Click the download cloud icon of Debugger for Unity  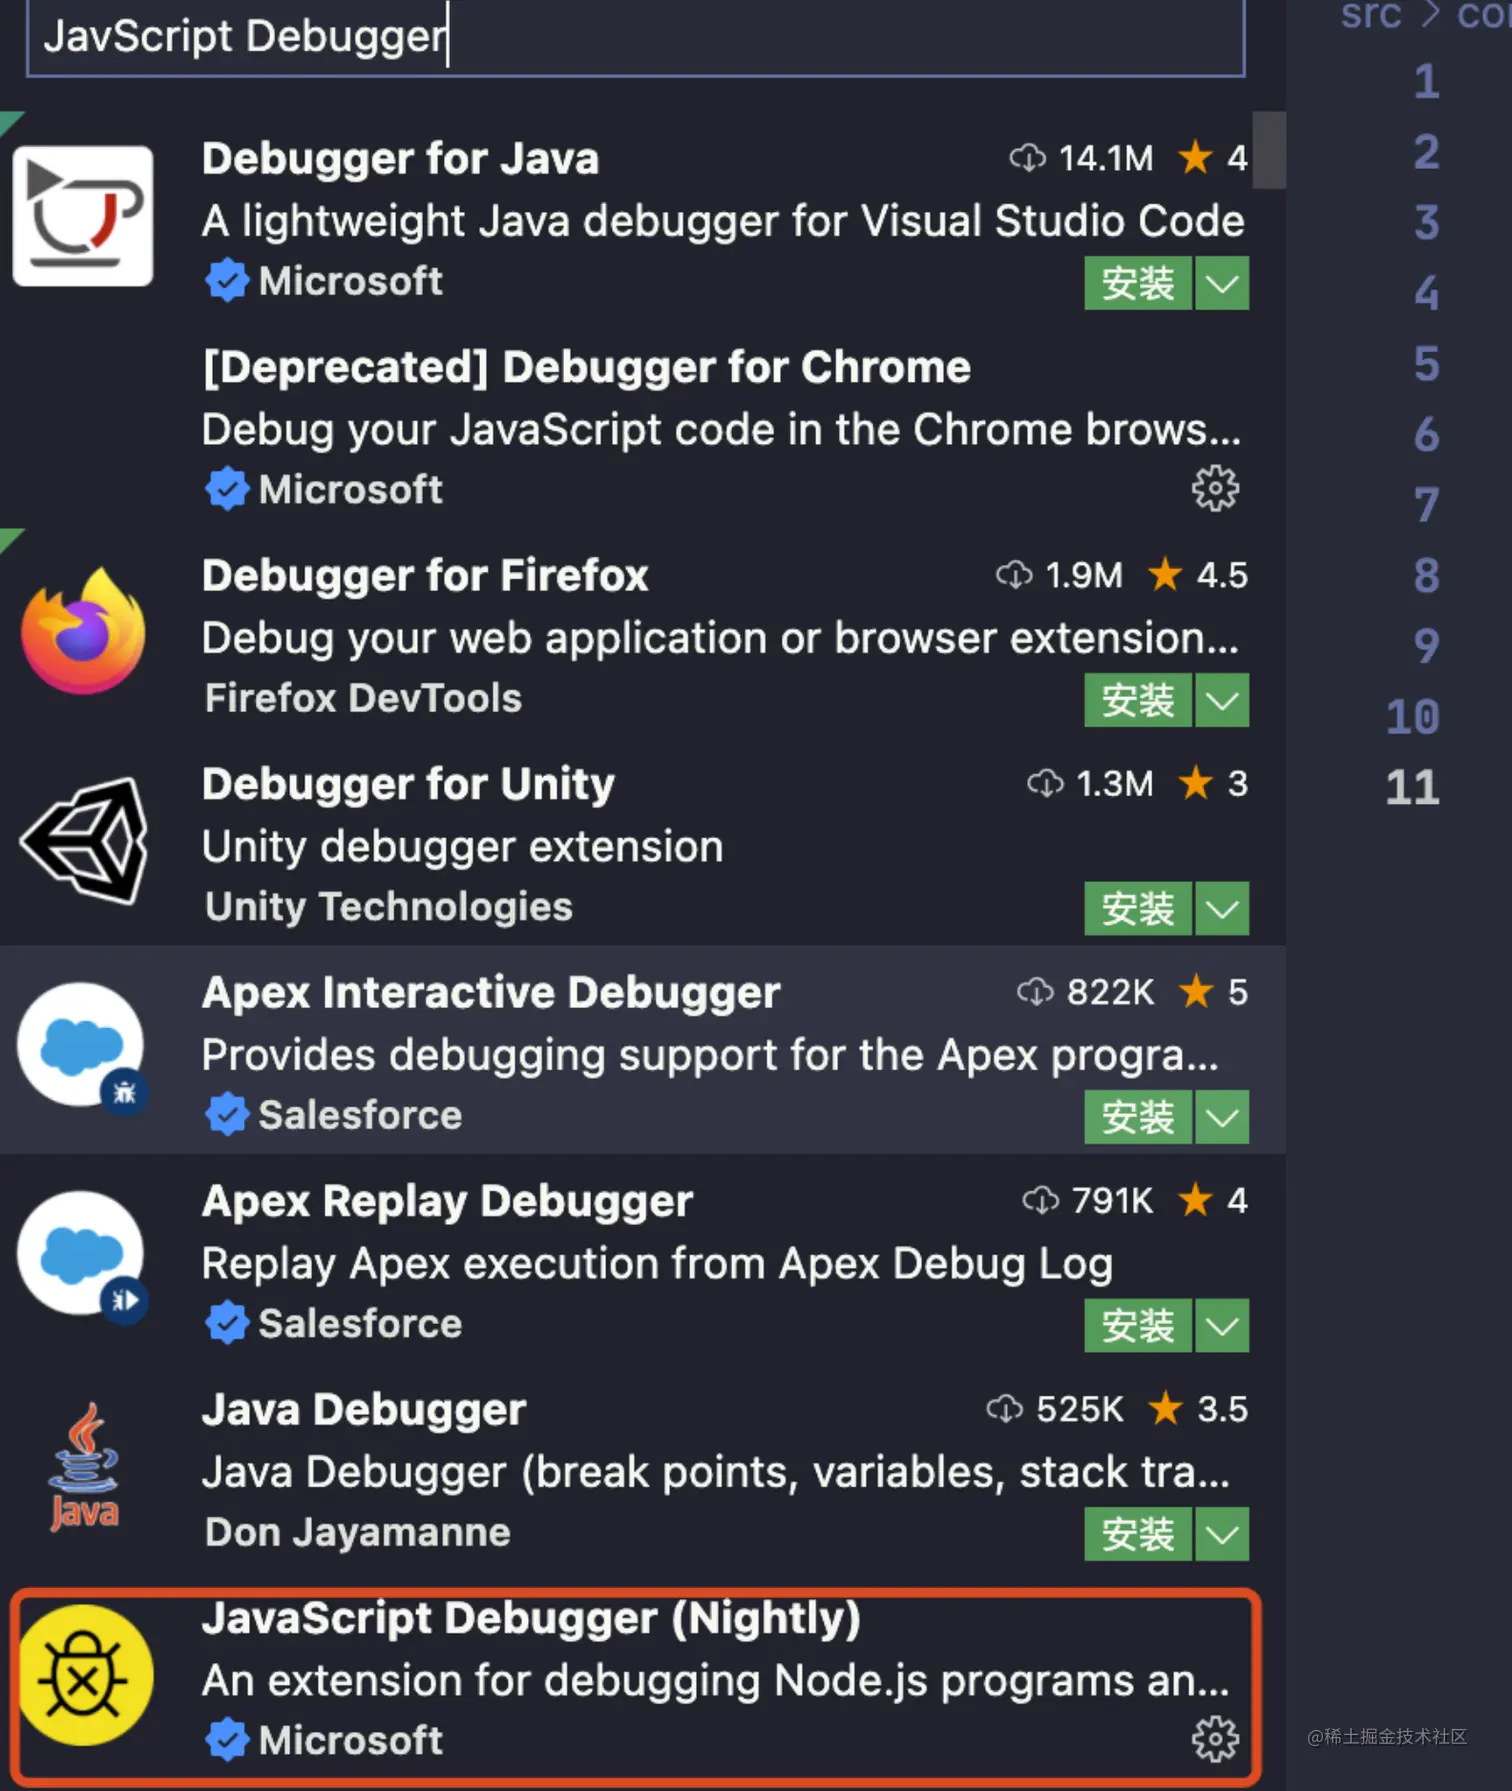[1045, 784]
